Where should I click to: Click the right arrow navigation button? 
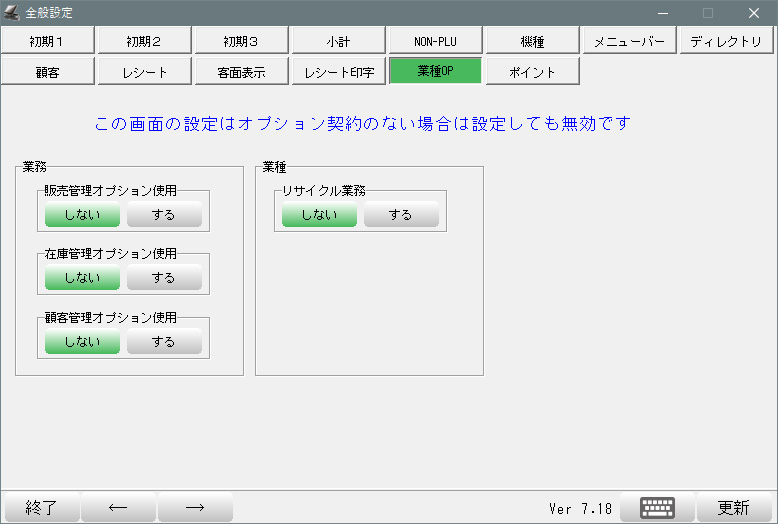195,507
